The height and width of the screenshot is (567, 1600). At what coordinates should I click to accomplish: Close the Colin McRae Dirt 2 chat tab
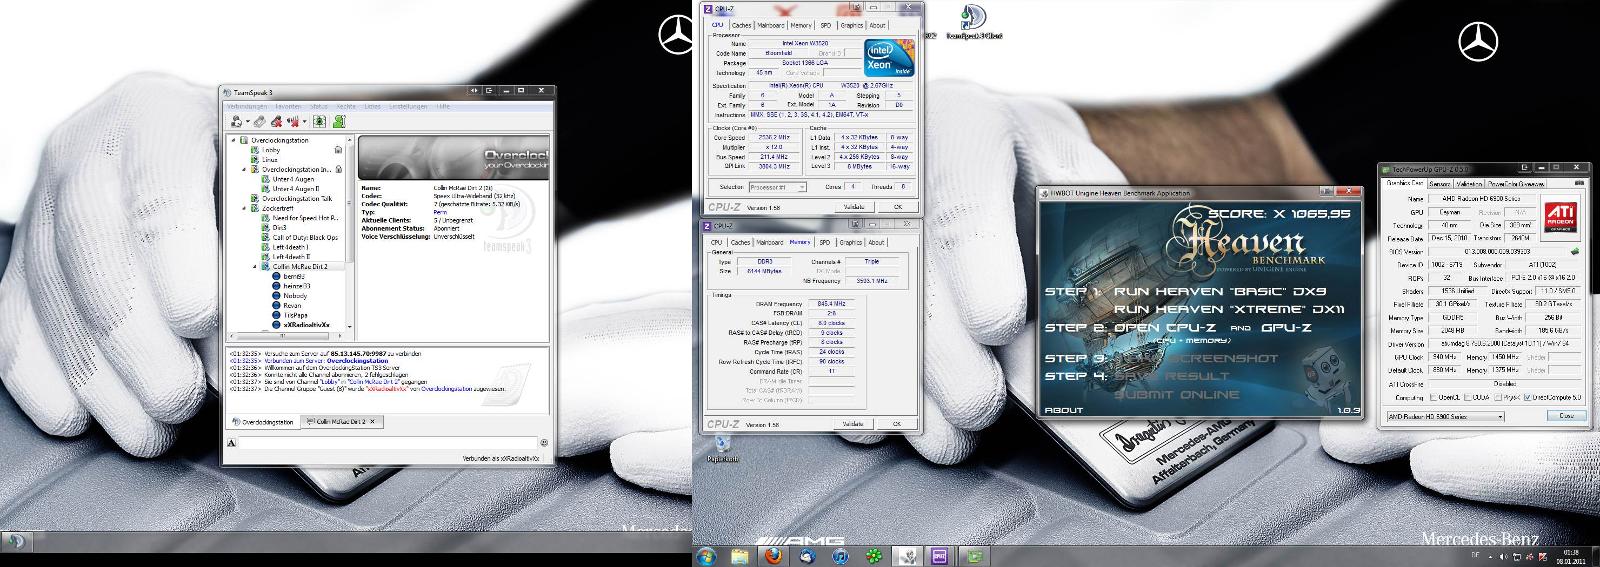pyautogui.click(x=372, y=421)
